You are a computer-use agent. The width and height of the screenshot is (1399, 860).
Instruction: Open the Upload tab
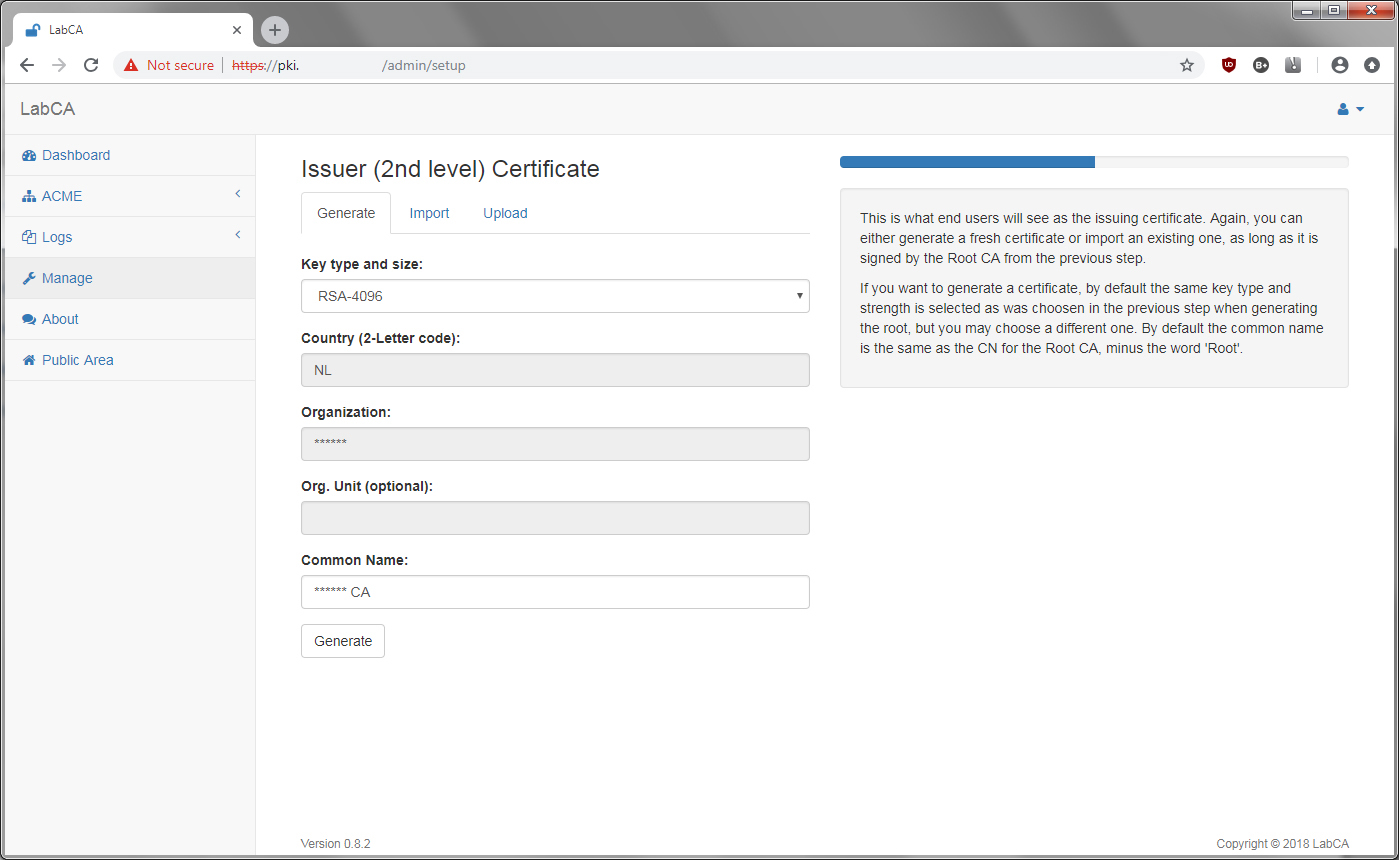(x=505, y=213)
